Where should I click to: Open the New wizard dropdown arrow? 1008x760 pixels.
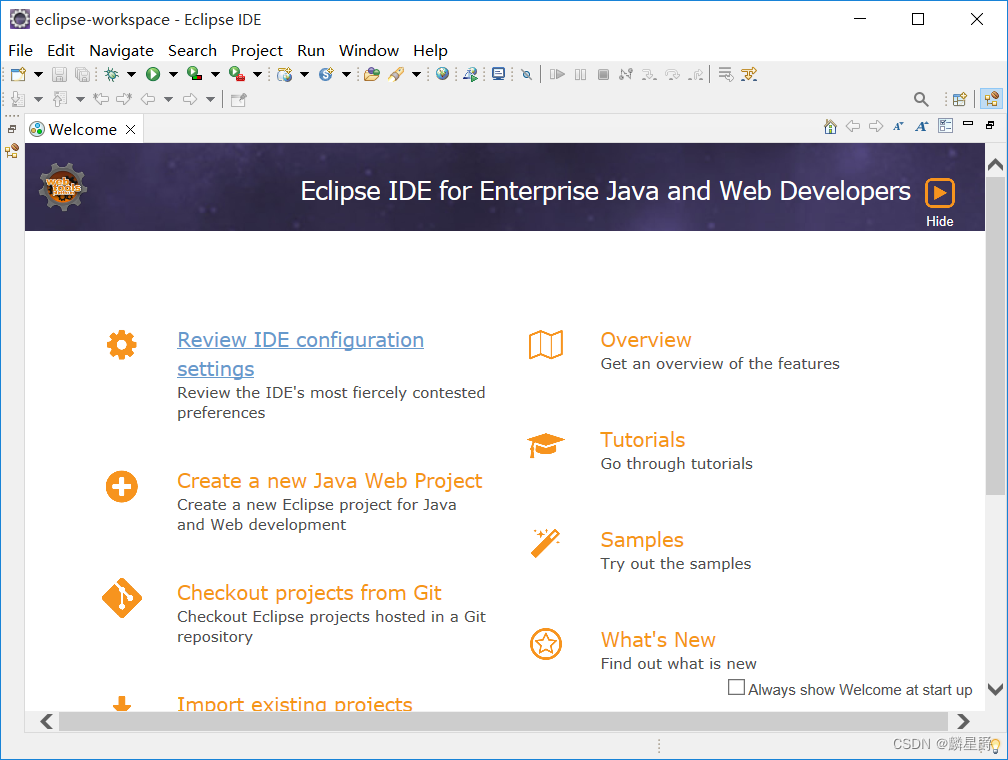[x=39, y=75]
